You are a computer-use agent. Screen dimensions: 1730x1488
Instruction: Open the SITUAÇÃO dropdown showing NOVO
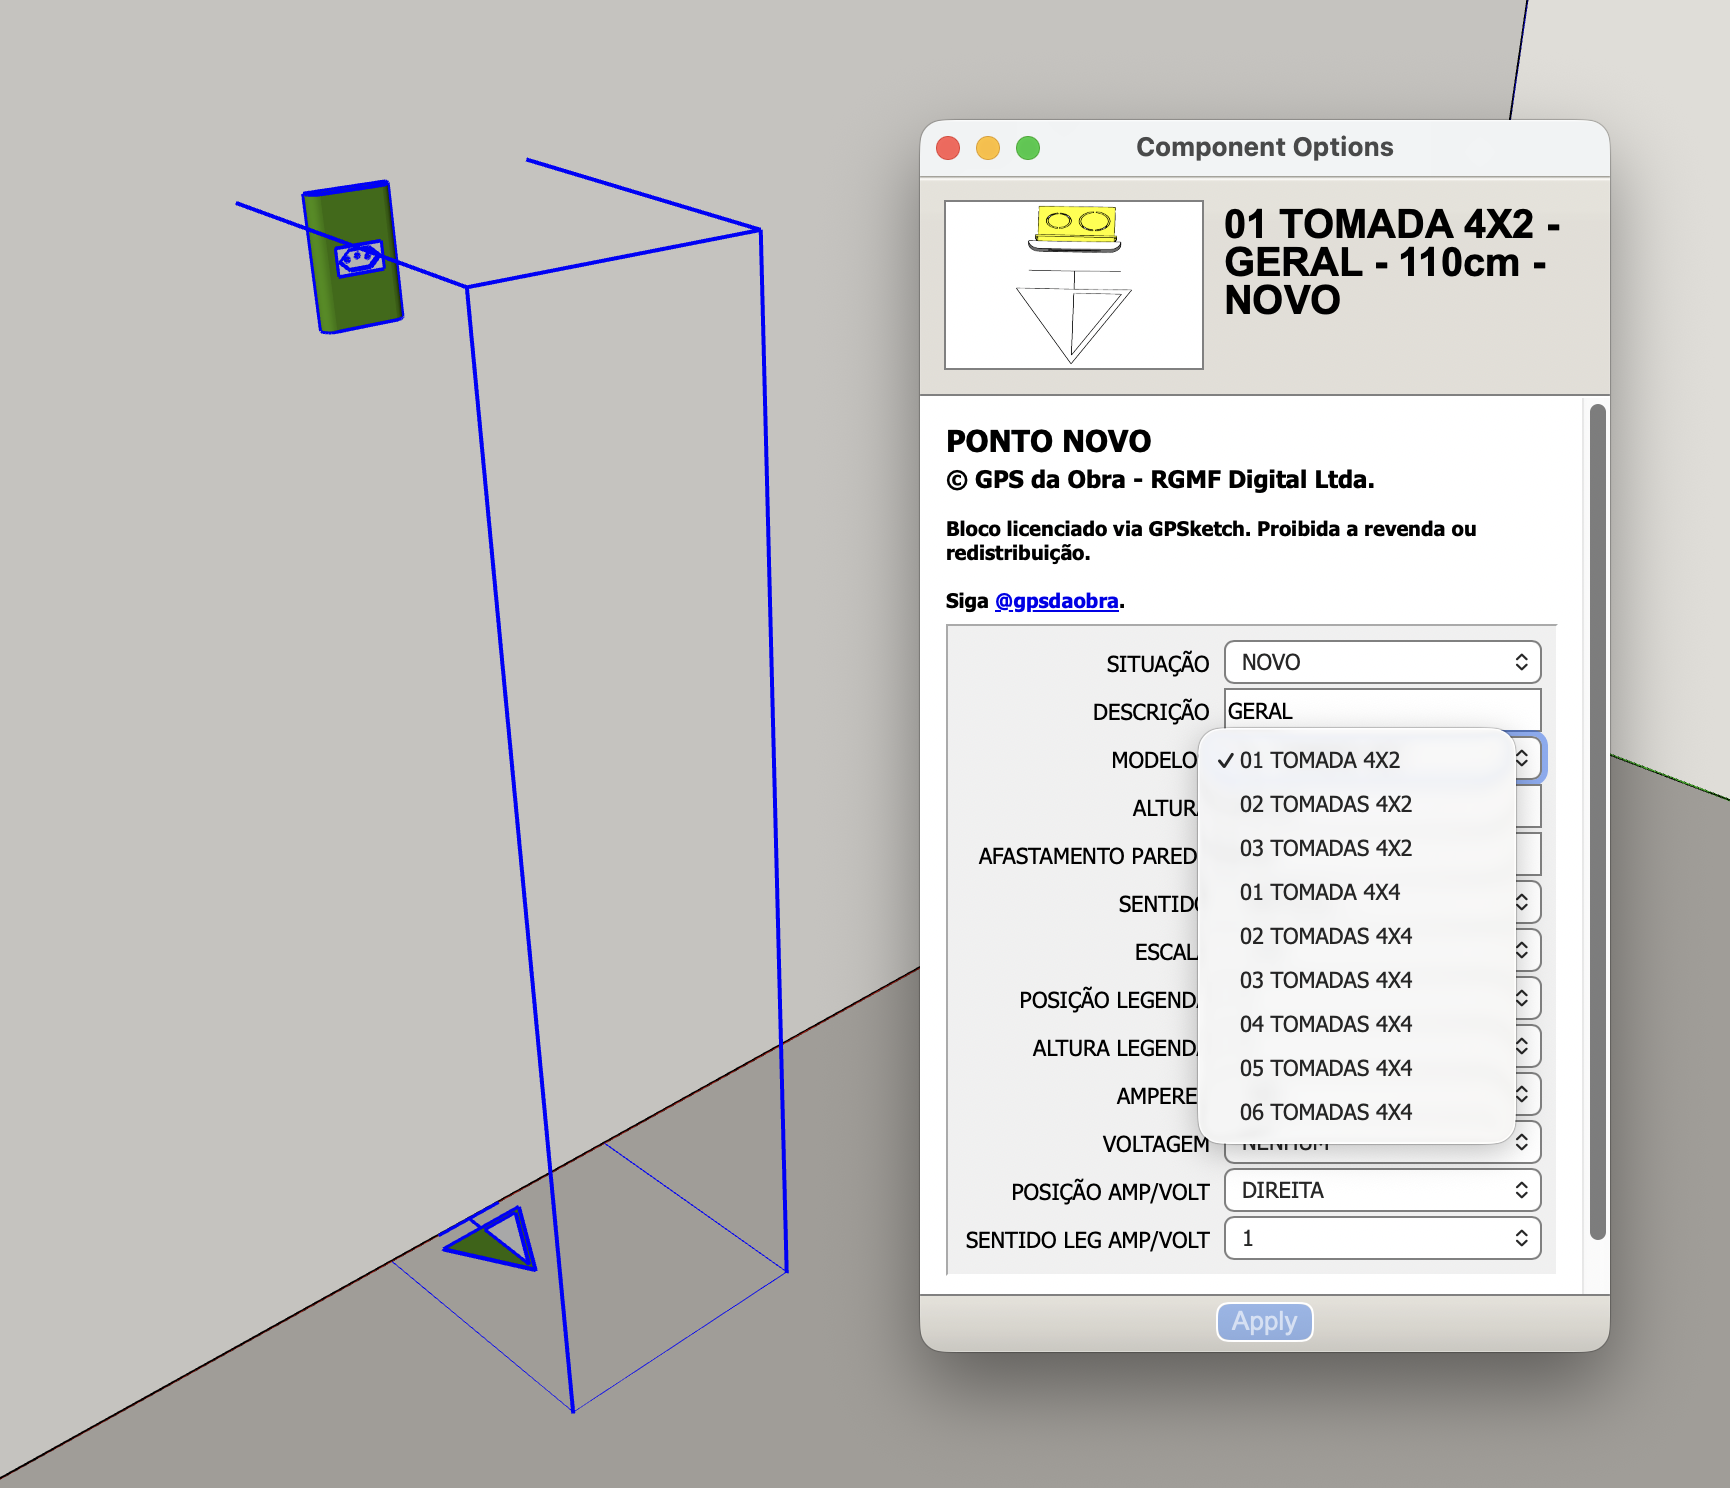coord(1382,662)
